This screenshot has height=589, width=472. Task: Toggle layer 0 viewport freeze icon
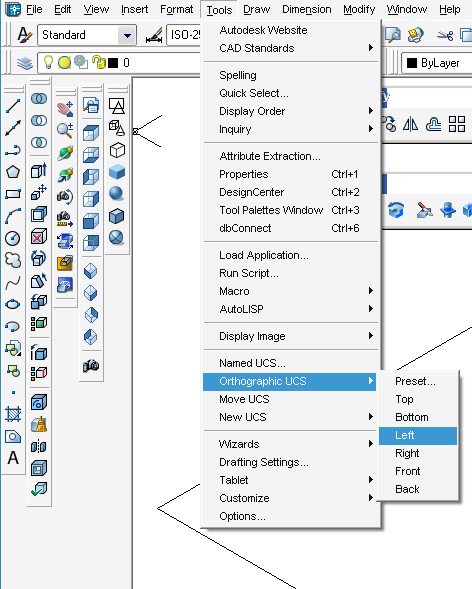pyautogui.click(x=81, y=62)
